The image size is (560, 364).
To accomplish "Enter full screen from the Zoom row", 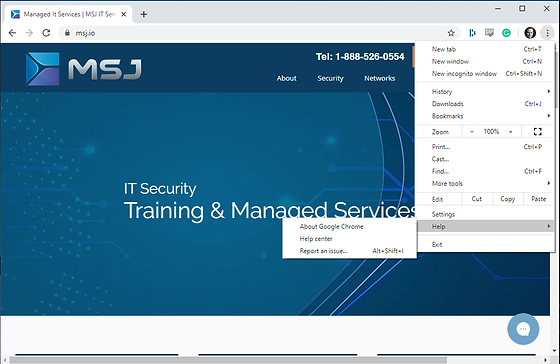I will tap(538, 131).
